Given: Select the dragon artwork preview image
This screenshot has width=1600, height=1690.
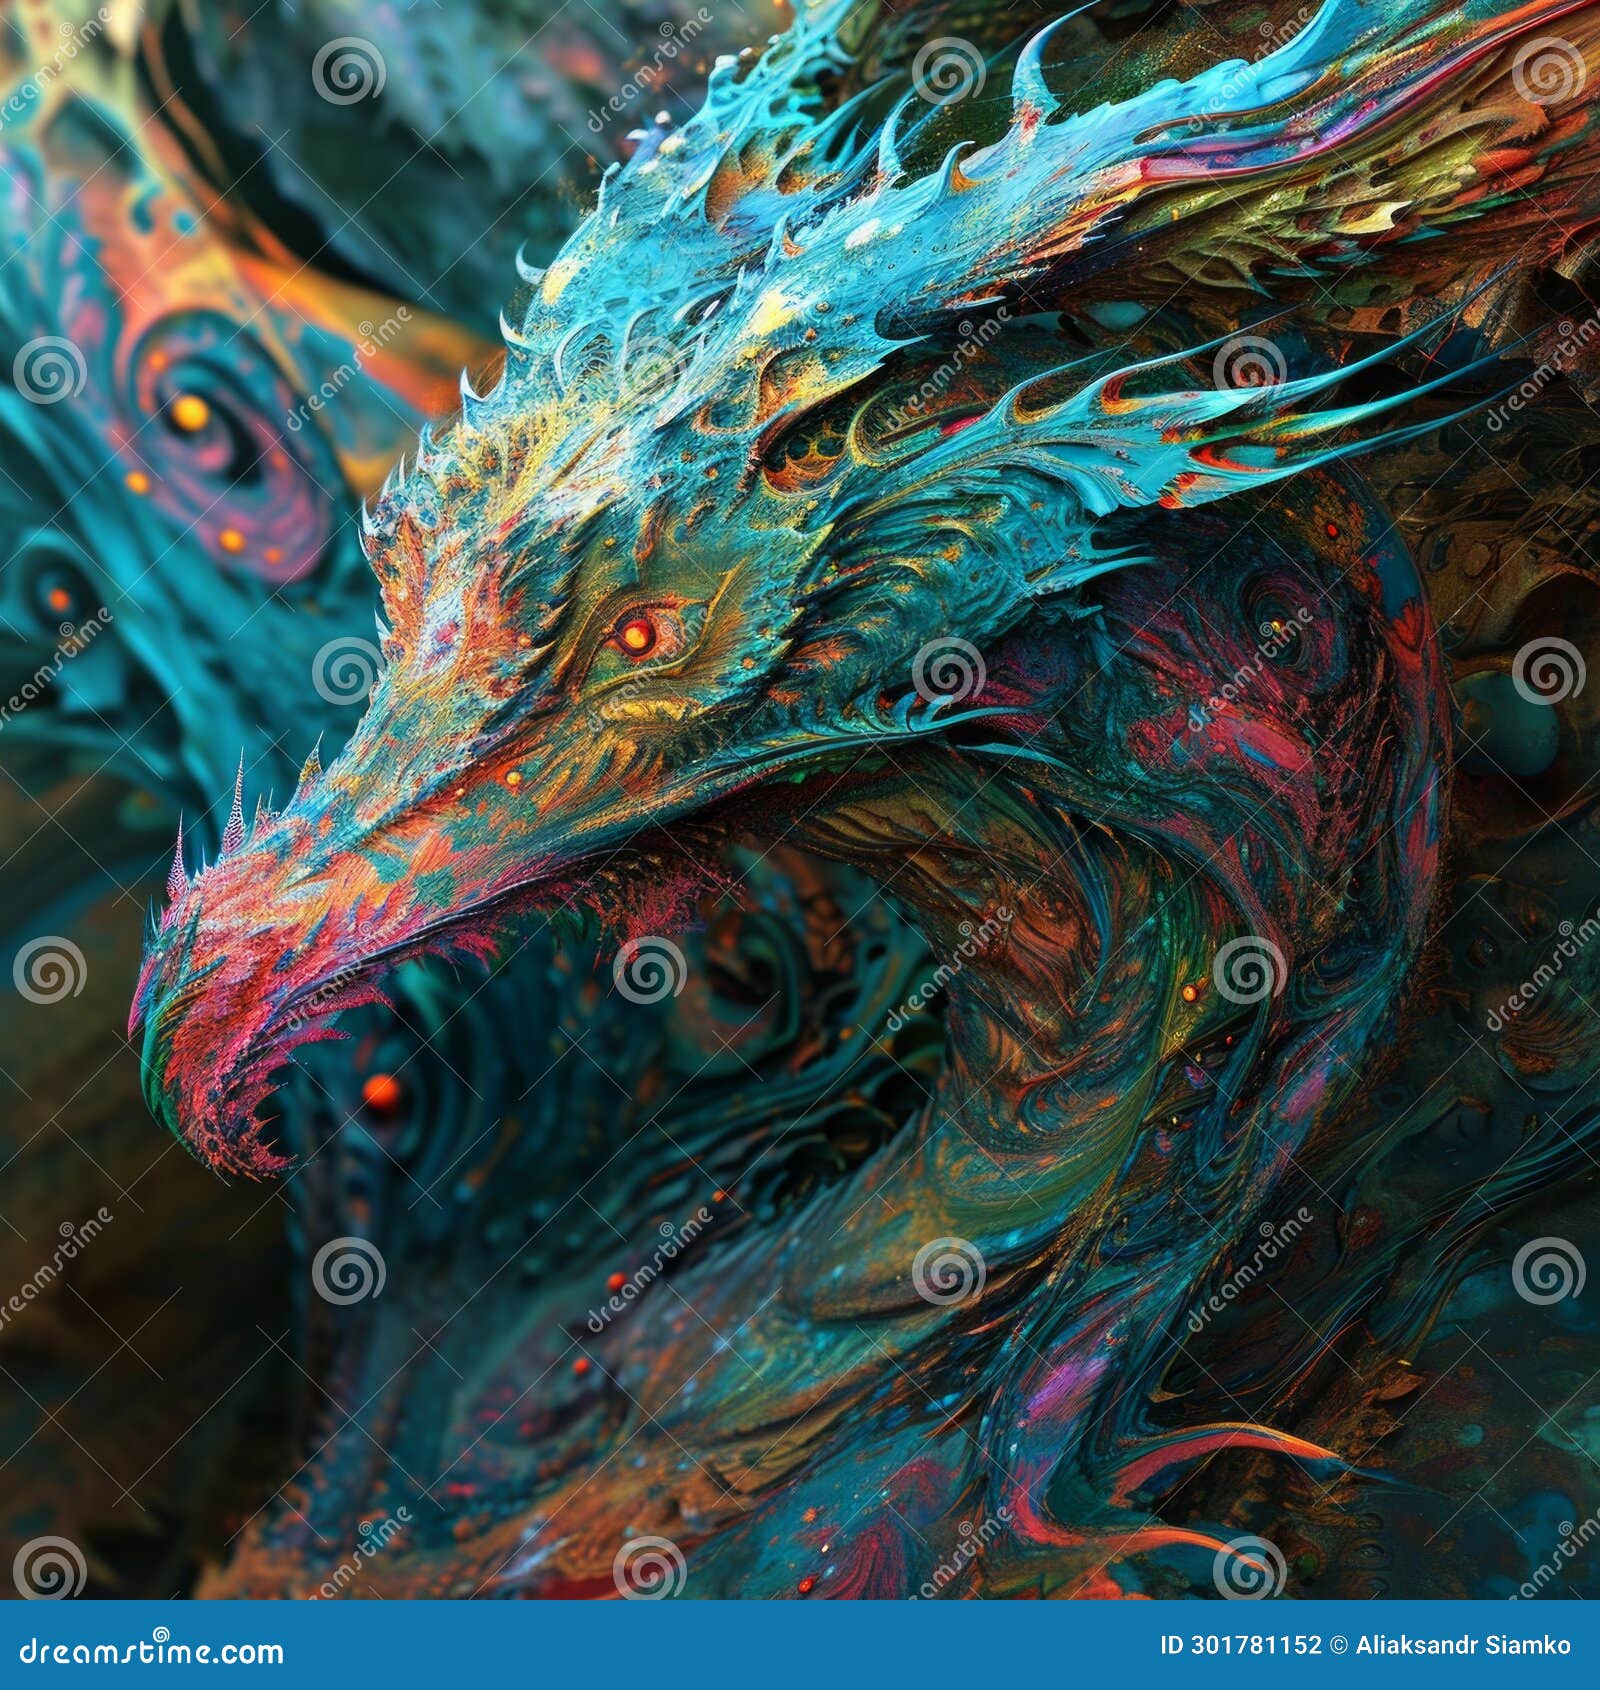Looking at the screenshot, I should coord(800,800).
